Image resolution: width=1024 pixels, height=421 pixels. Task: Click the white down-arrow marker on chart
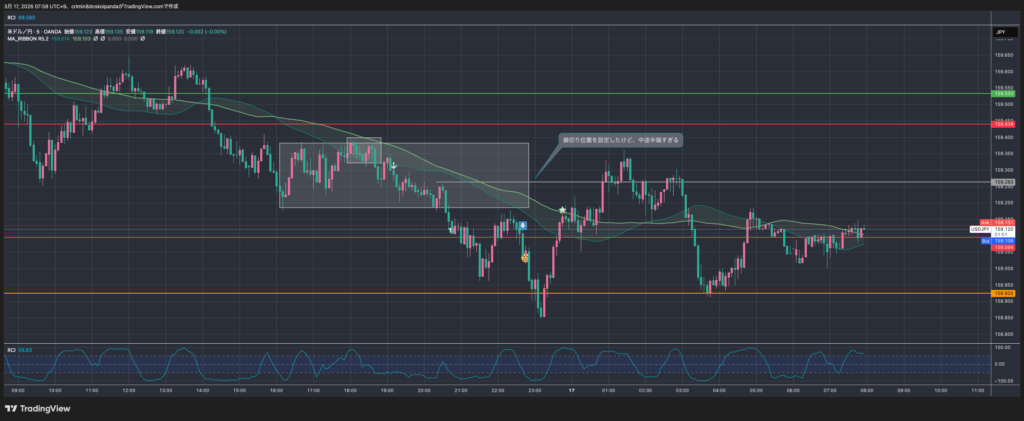(x=393, y=165)
